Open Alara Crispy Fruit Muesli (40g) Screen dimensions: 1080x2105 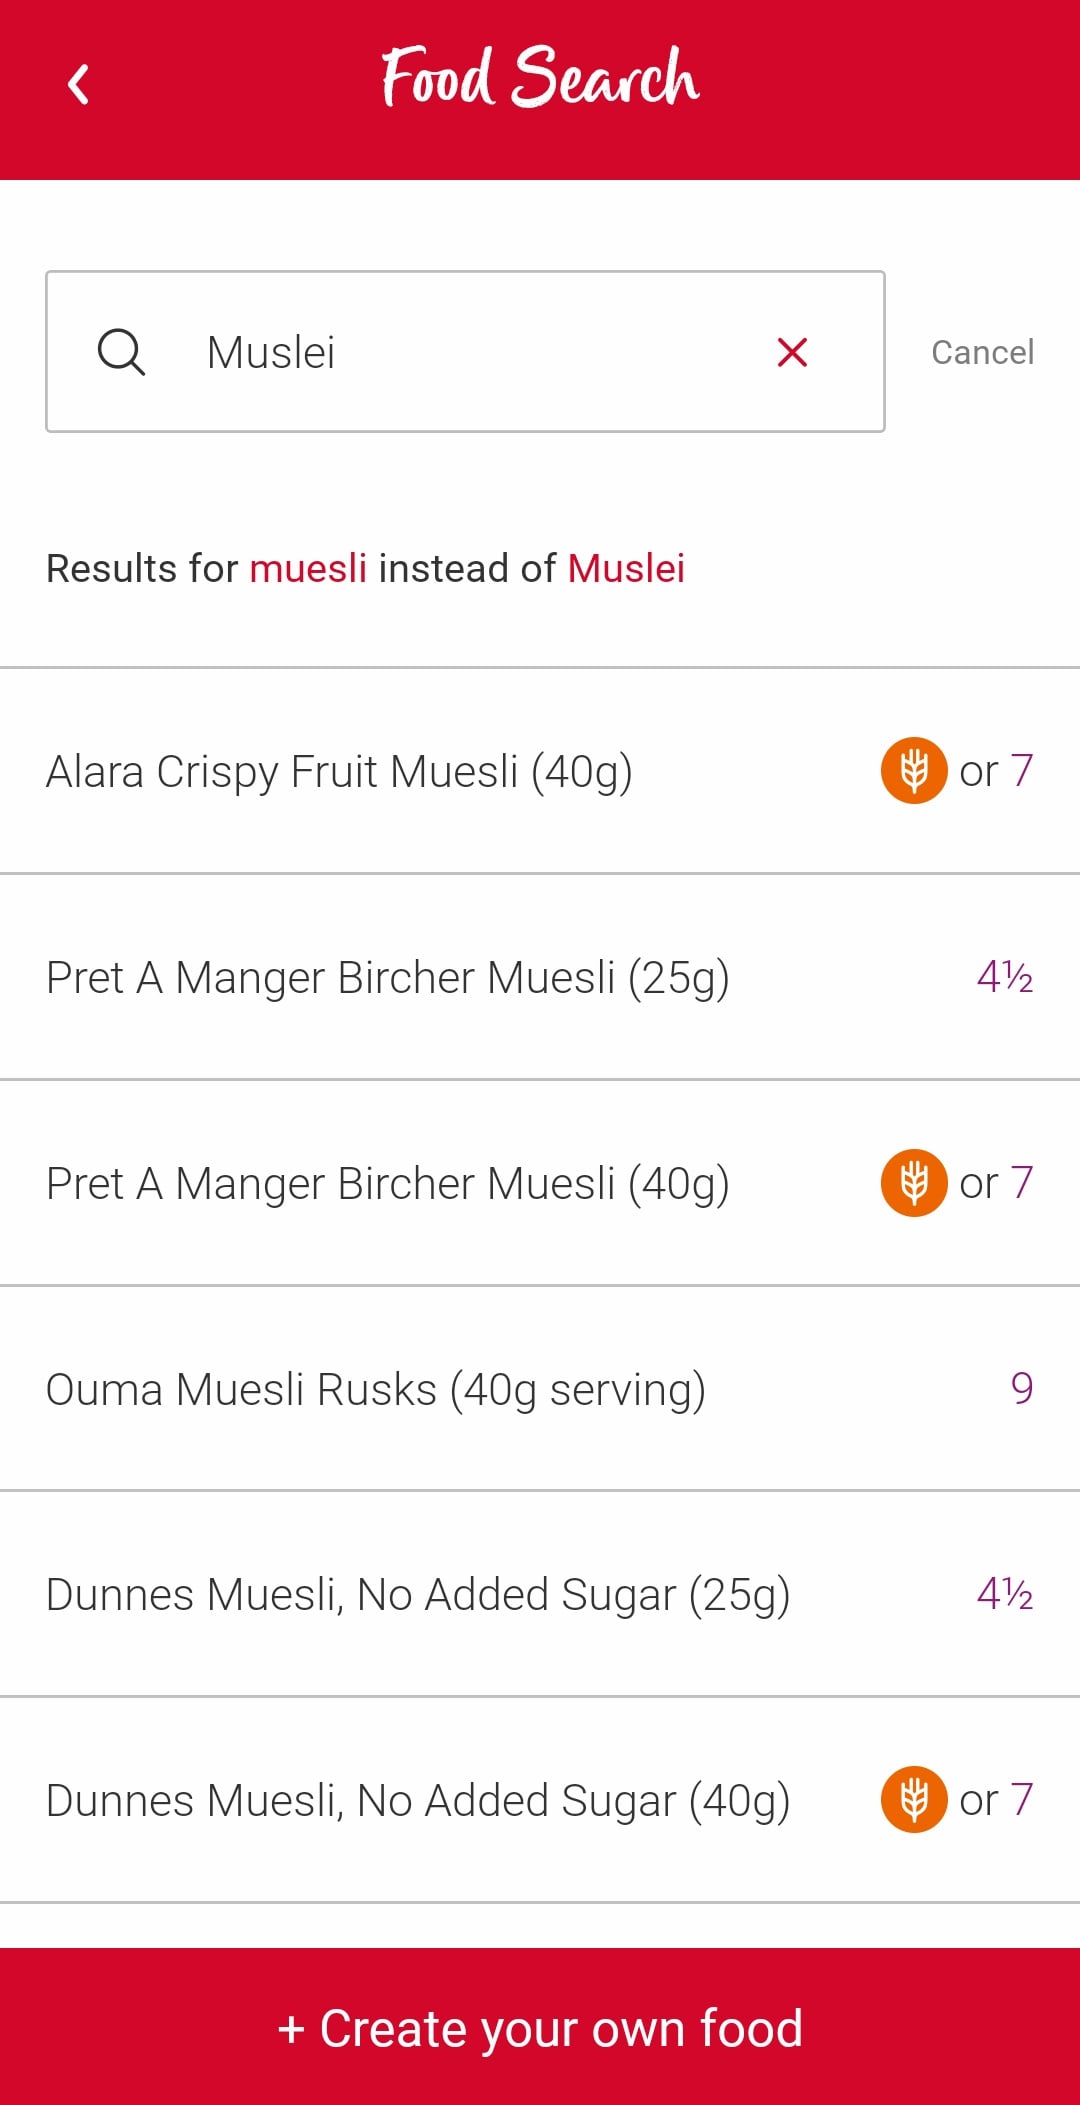(540, 771)
